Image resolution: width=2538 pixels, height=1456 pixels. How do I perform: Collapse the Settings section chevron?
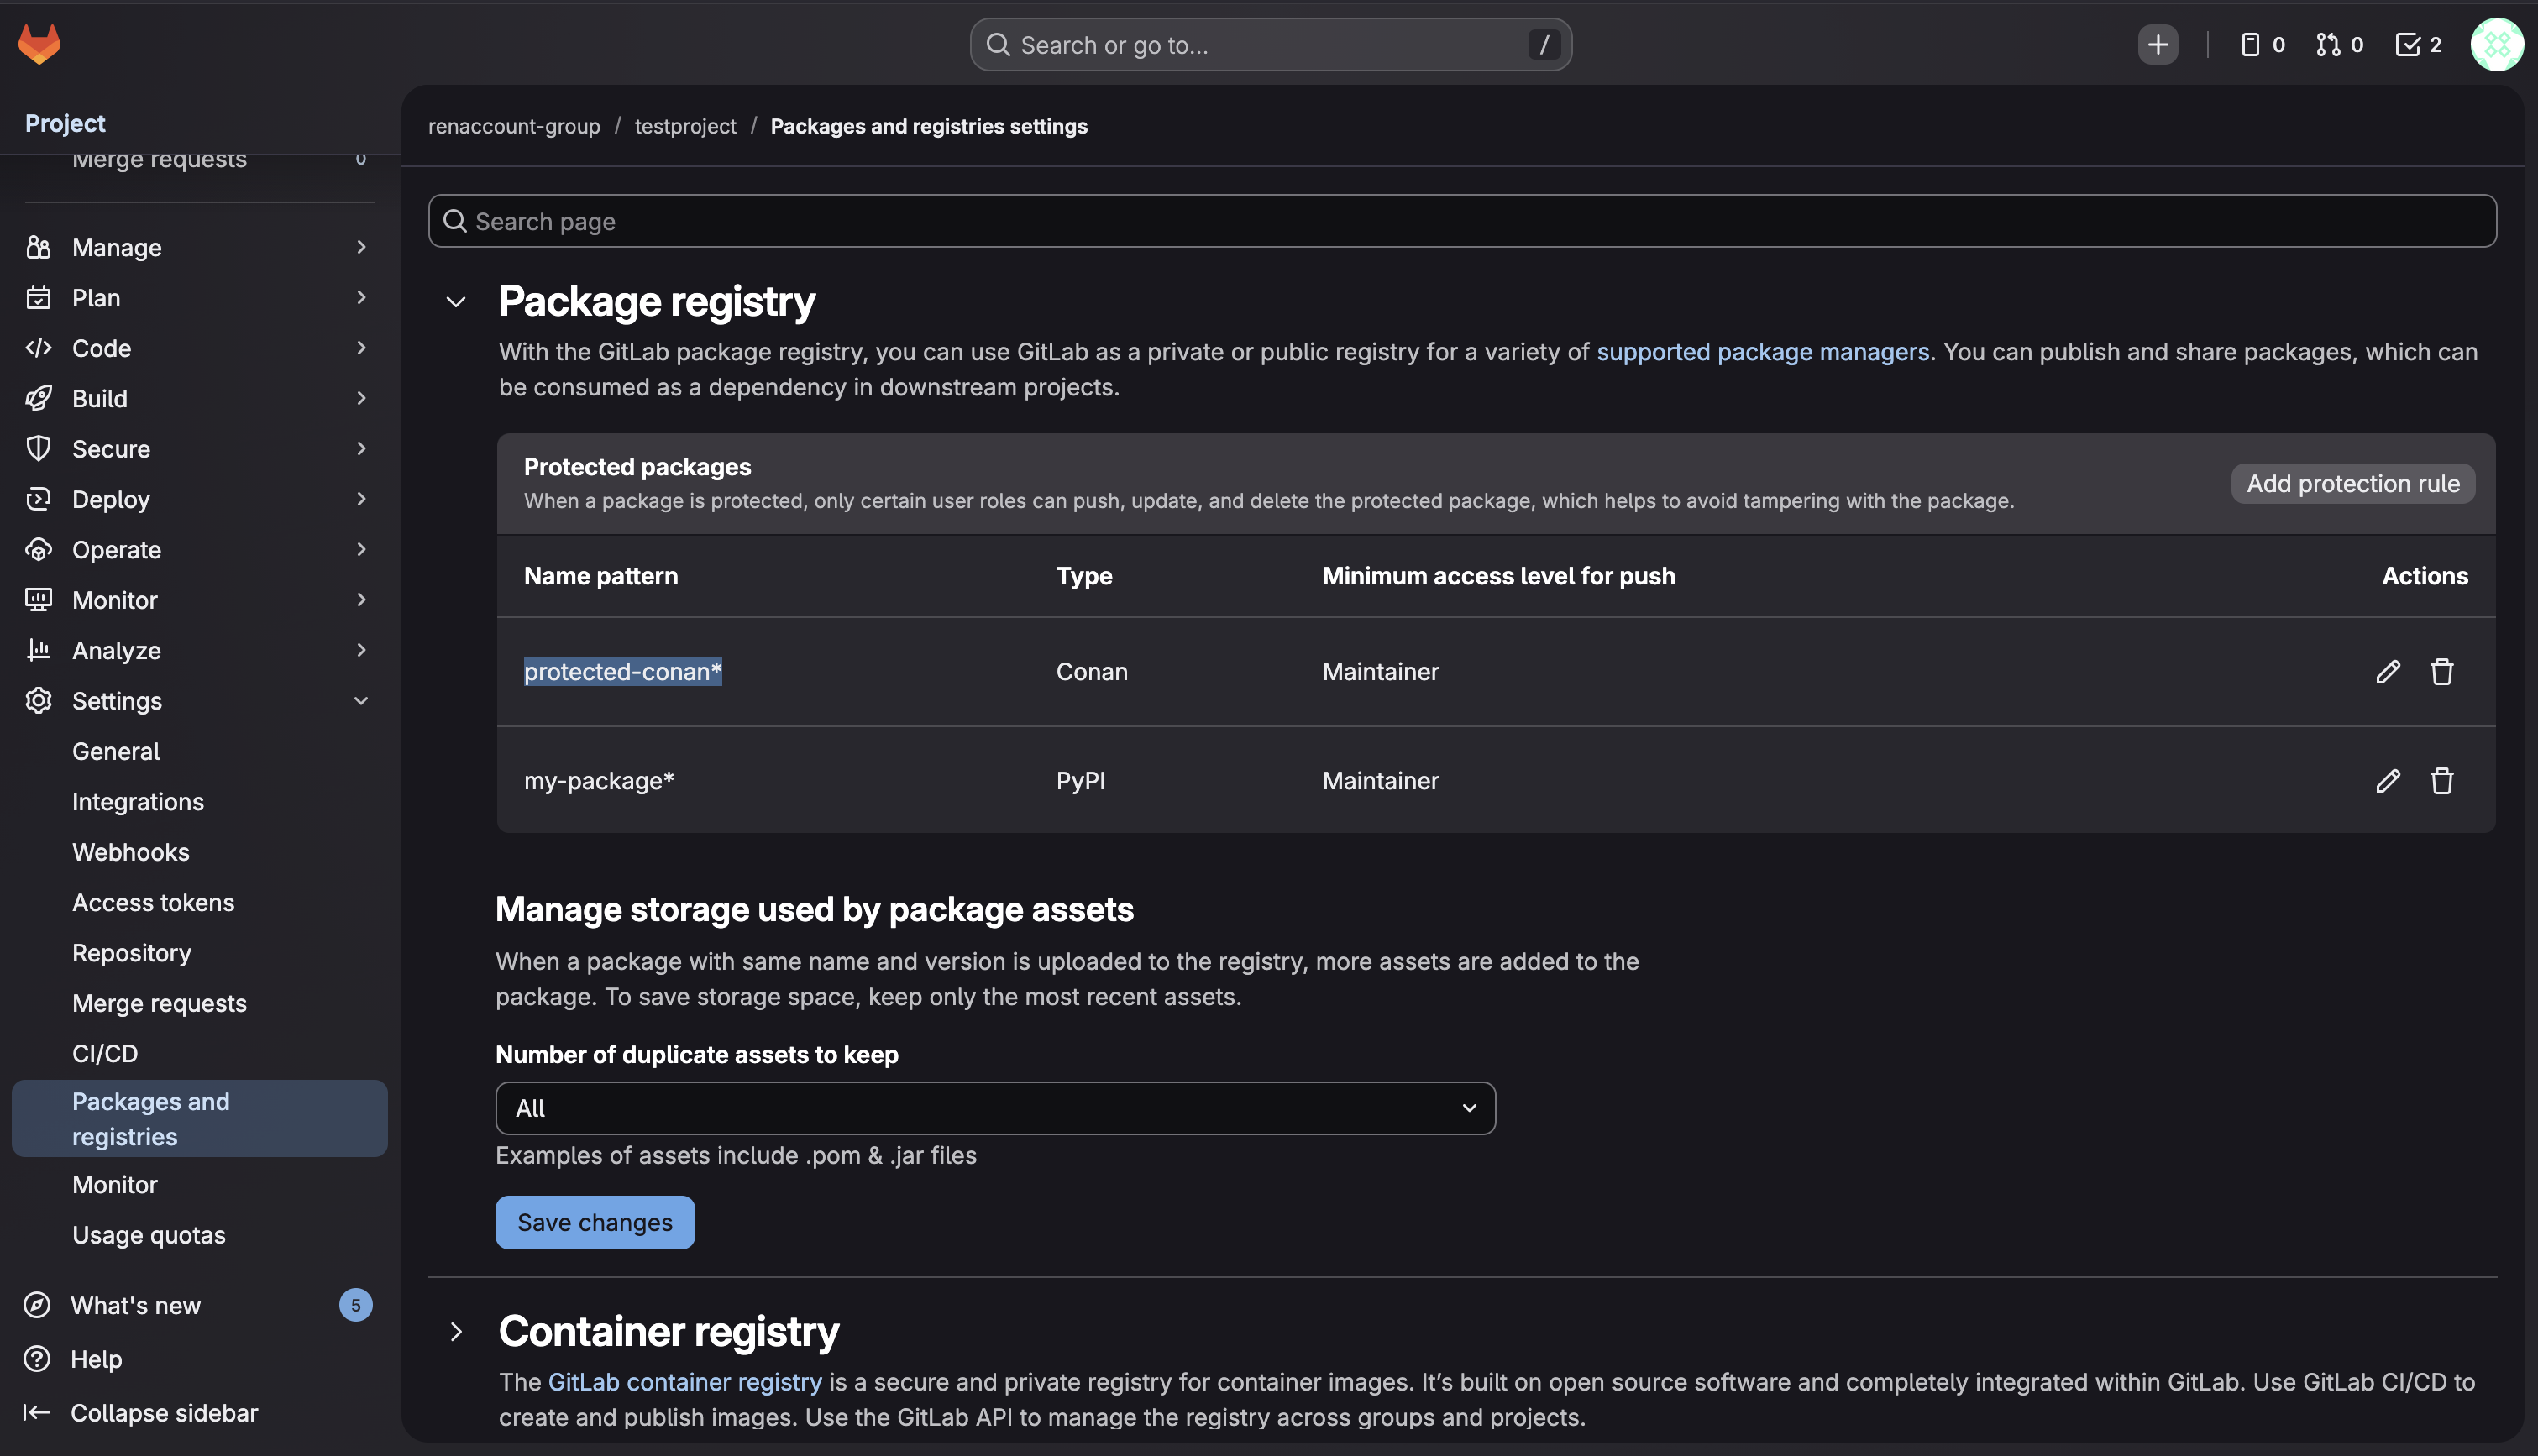[x=361, y=701]
